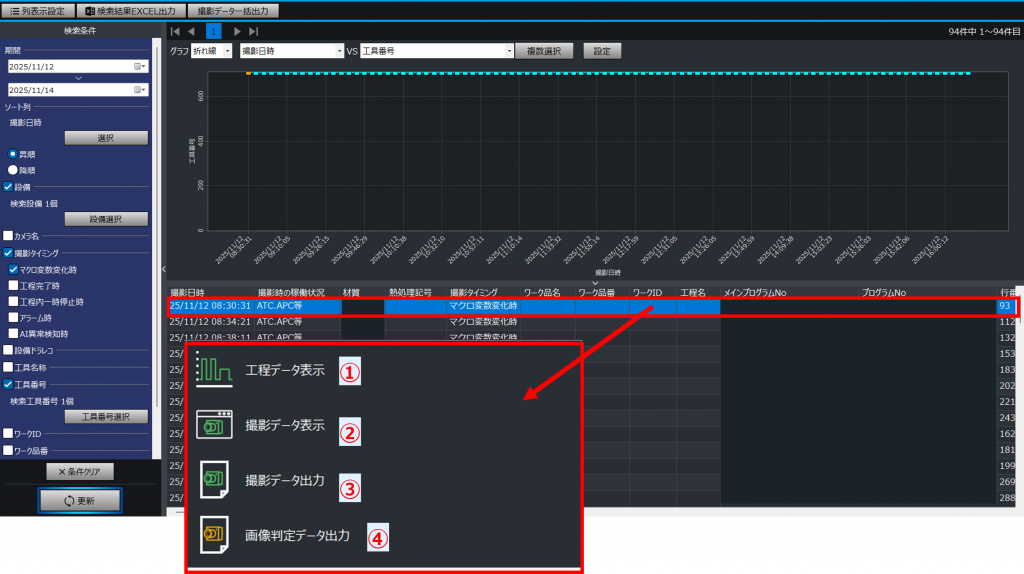
Task: Open the 工具番号 axis dropdown
Action: (x=510, y=50)
